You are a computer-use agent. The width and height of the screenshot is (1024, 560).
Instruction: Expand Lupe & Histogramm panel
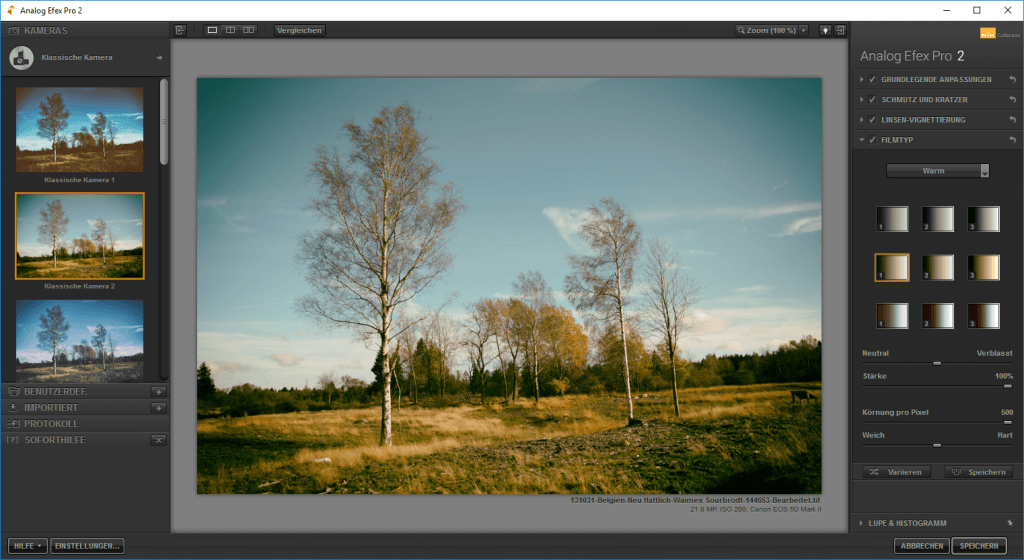[x=862, y=523]
